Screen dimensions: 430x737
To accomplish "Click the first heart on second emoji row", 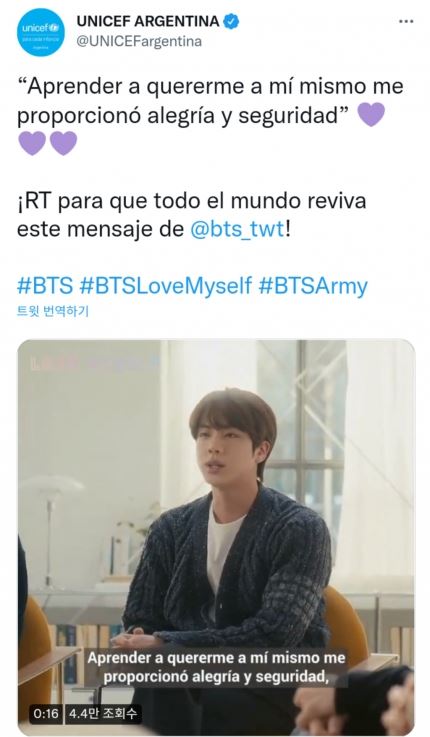I will pos(32,143).
